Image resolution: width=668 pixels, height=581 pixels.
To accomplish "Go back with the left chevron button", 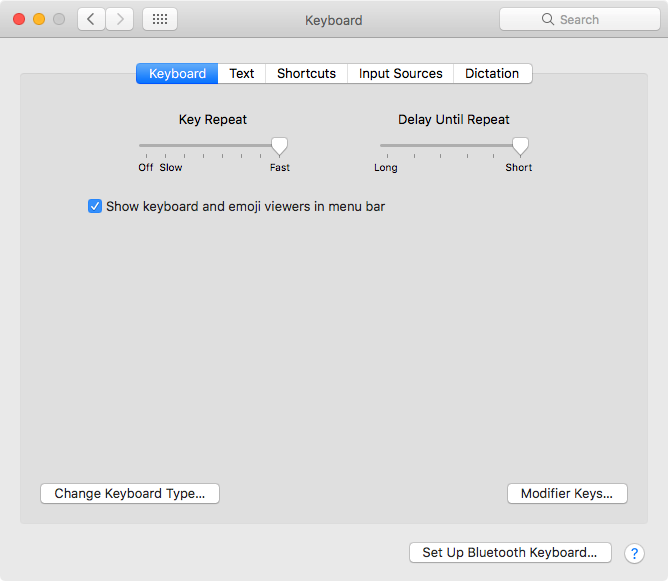I will tap(91, 19).
